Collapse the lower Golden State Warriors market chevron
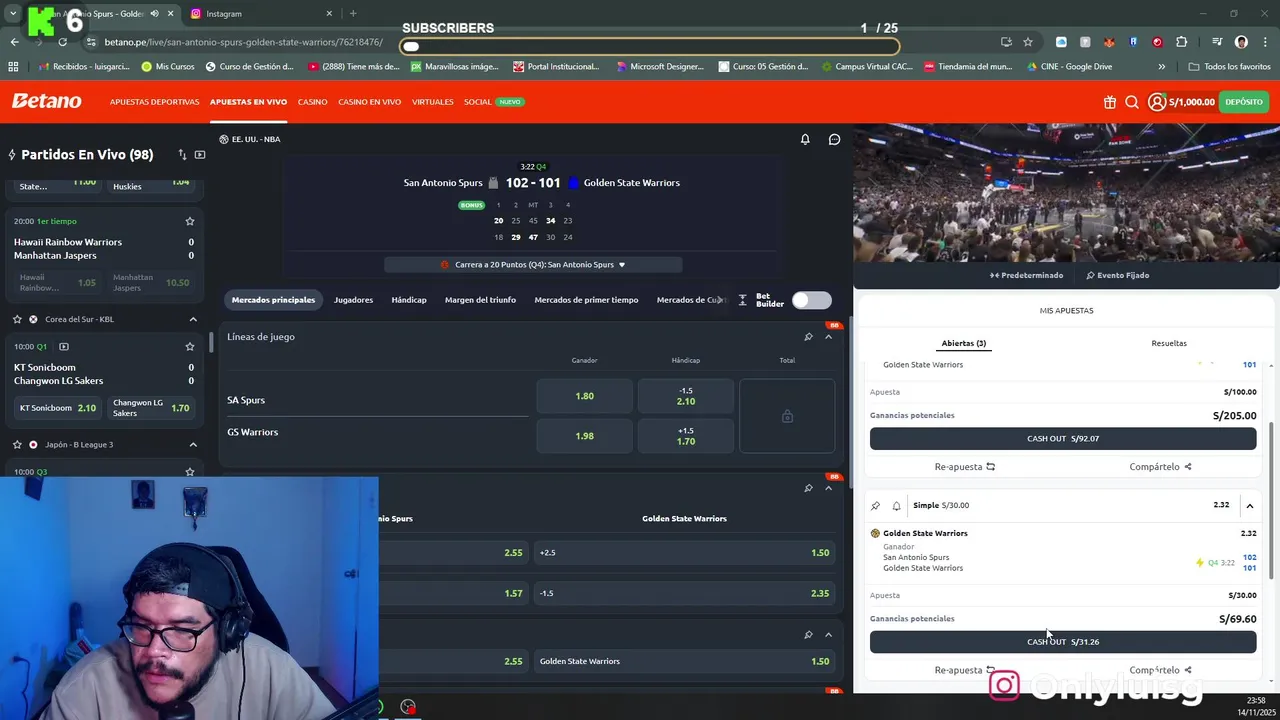The width and height of the screenshot is (1280, 720). click(x=828, y=635)
